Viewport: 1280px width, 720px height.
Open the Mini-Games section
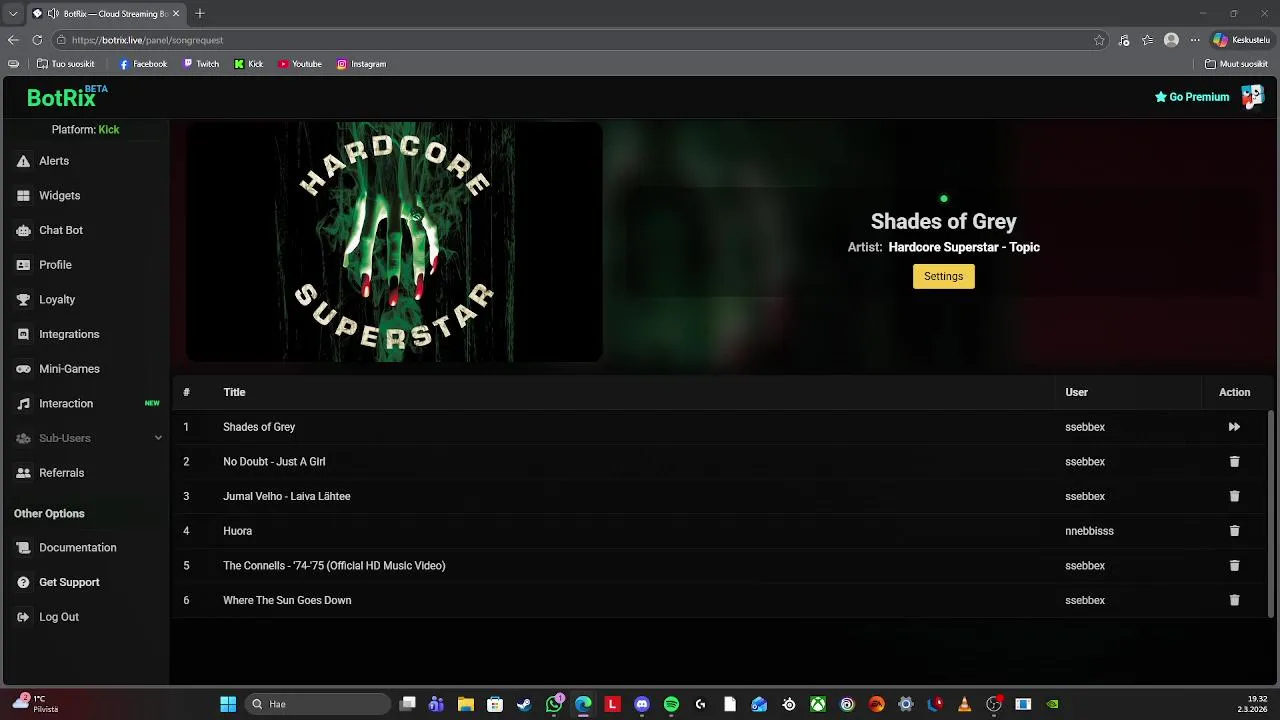[69, 369]
